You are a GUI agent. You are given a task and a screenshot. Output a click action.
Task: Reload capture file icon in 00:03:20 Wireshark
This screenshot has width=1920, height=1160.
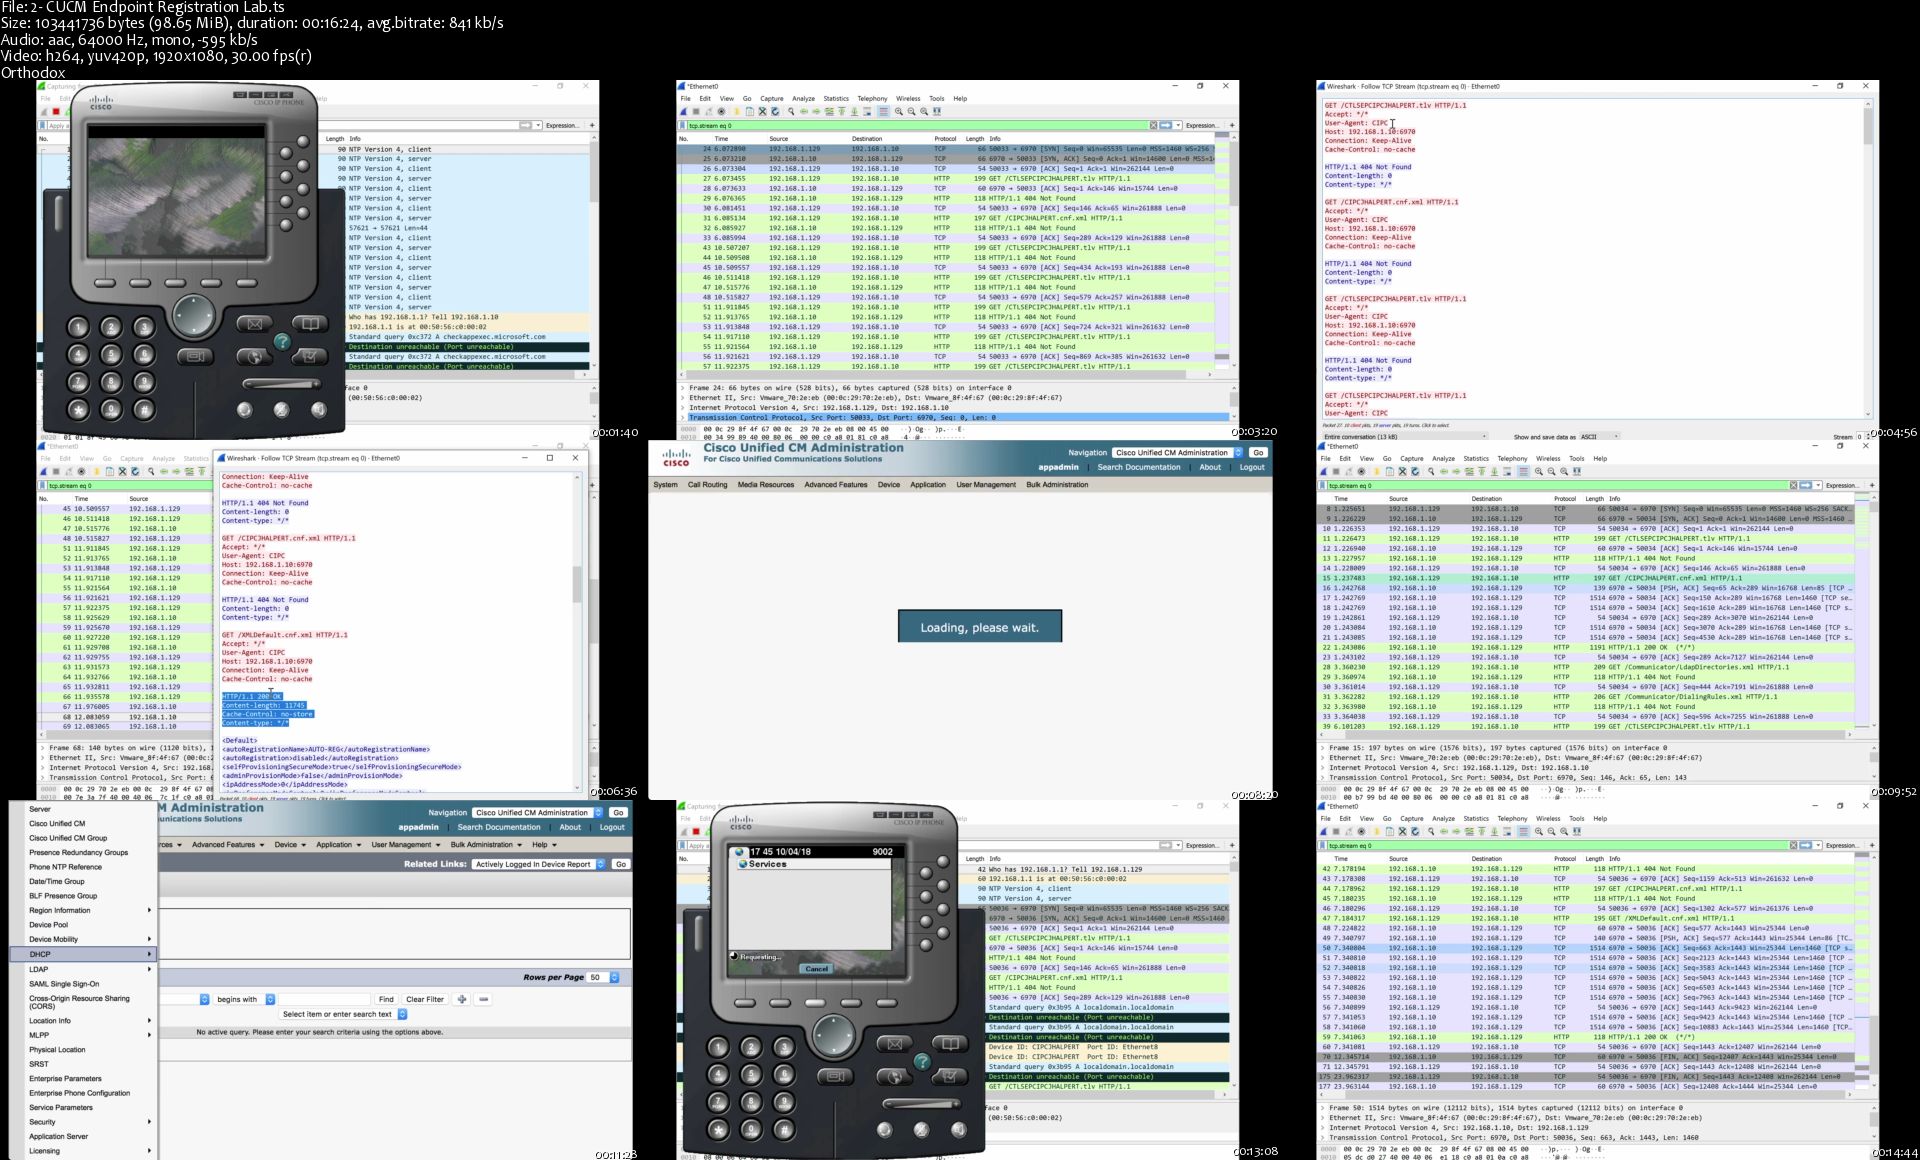775,111
